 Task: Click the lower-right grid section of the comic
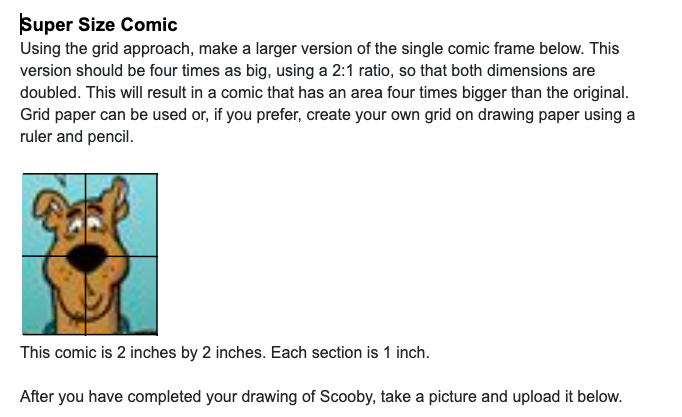[x=122, y=295]
